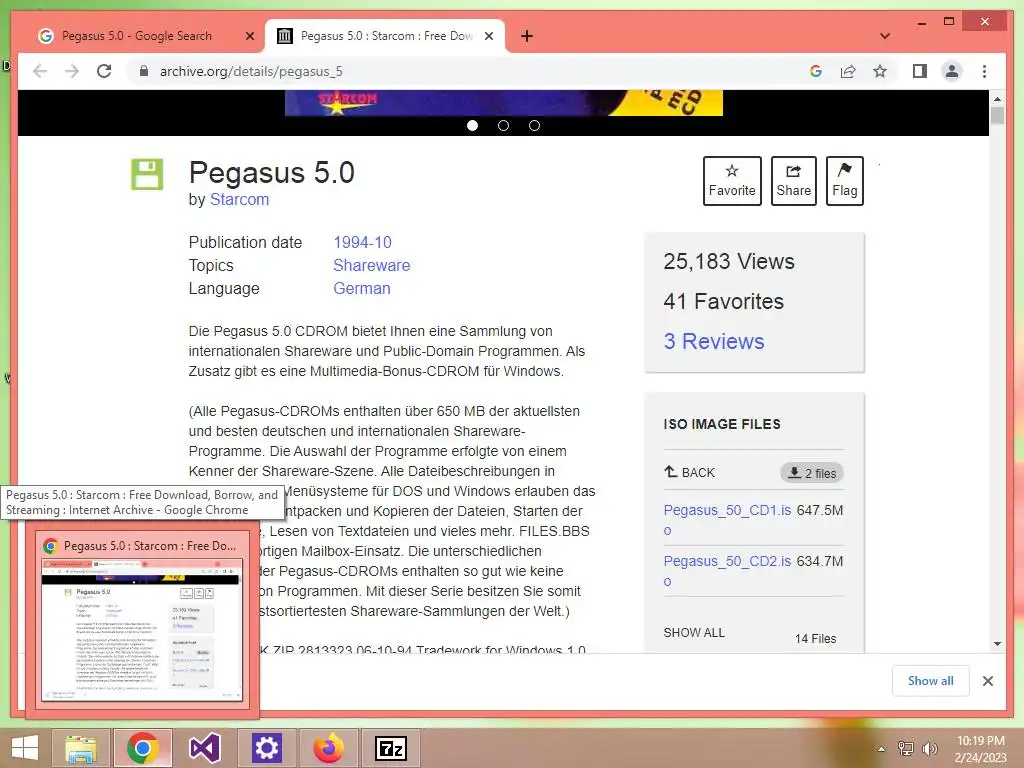Click the 14 Files count text
This screenshot has width=1024, height=768.
pos(815,639)
